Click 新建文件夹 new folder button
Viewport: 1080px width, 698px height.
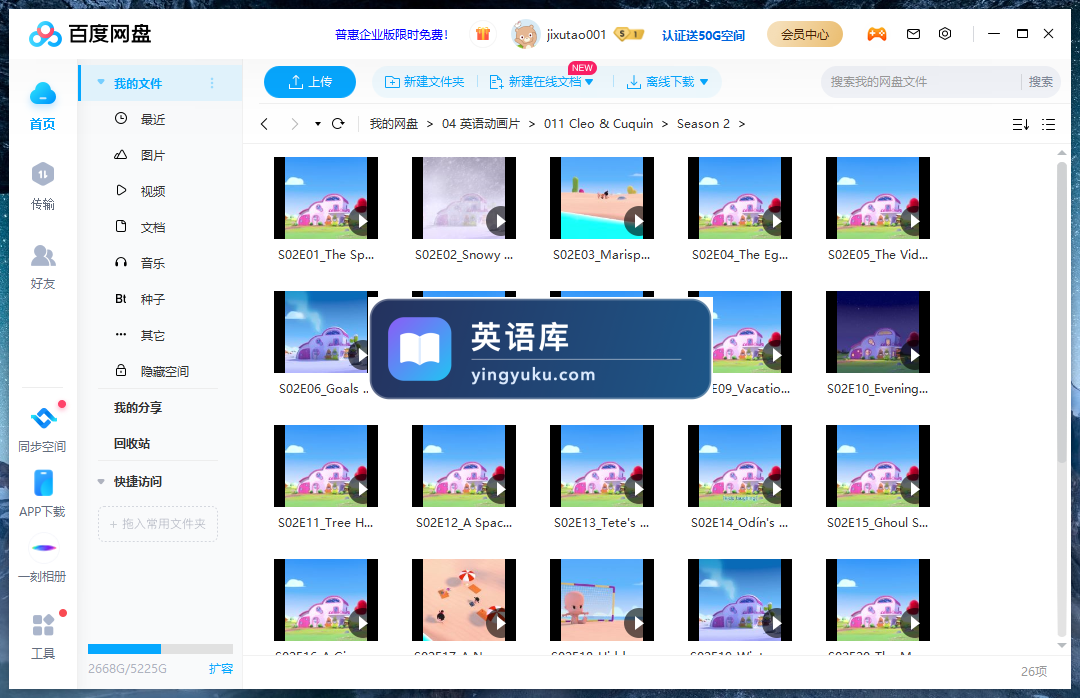tap(424, 82)
